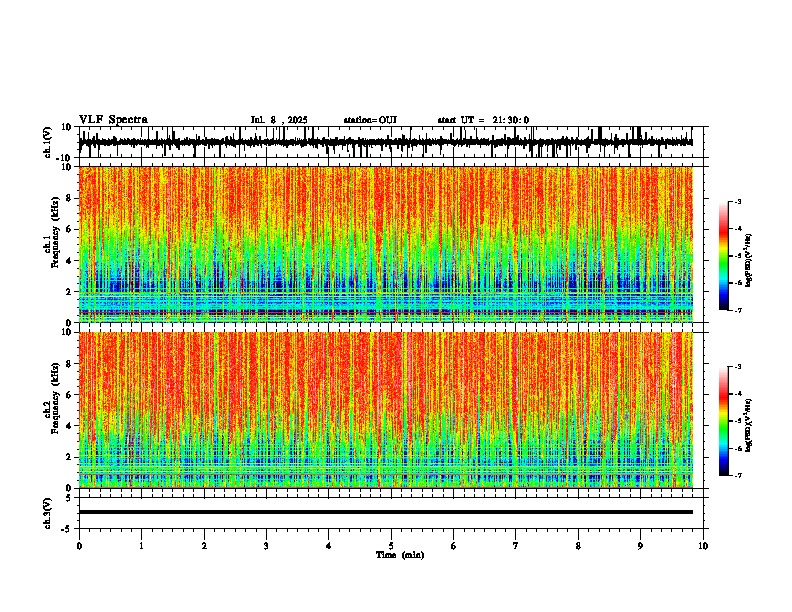Click the time axis tick label "5"
Image resolution: width=792 pixels, height=612 pixels.
coord(391,546)
